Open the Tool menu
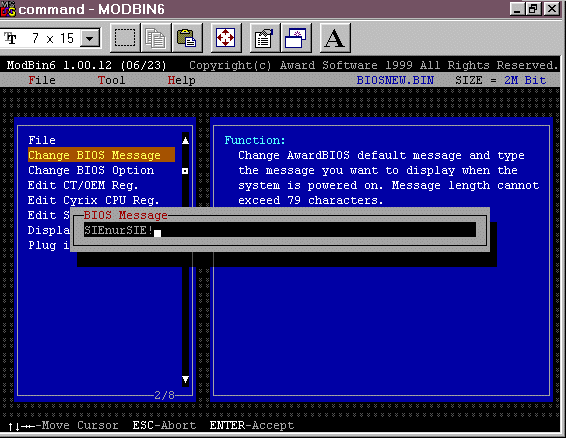Viewport: 566px width, 438px height. [111, 80]
